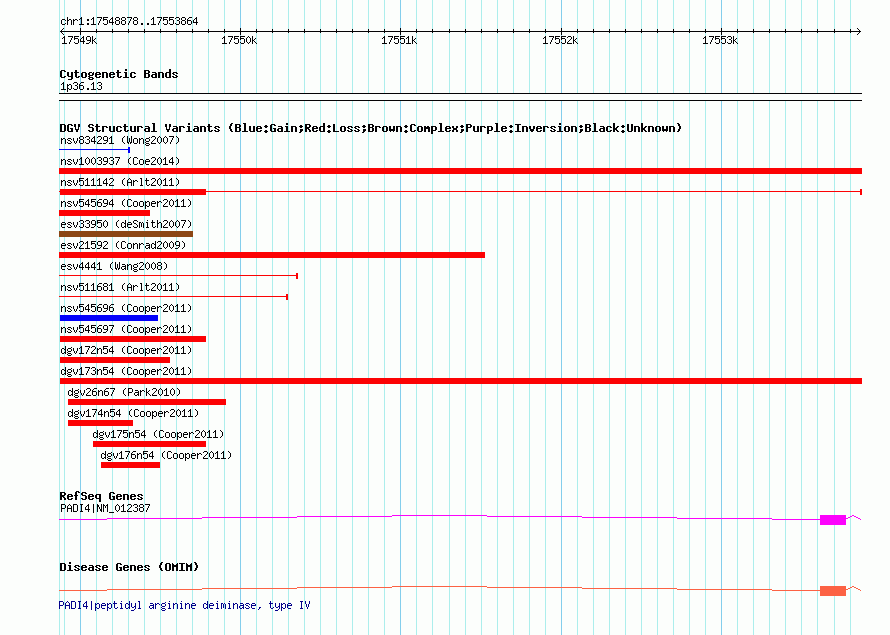The width and height of the screenshot is (890, 635).
Task: Click the right arrow on the ruler
Action: (858, 31)
